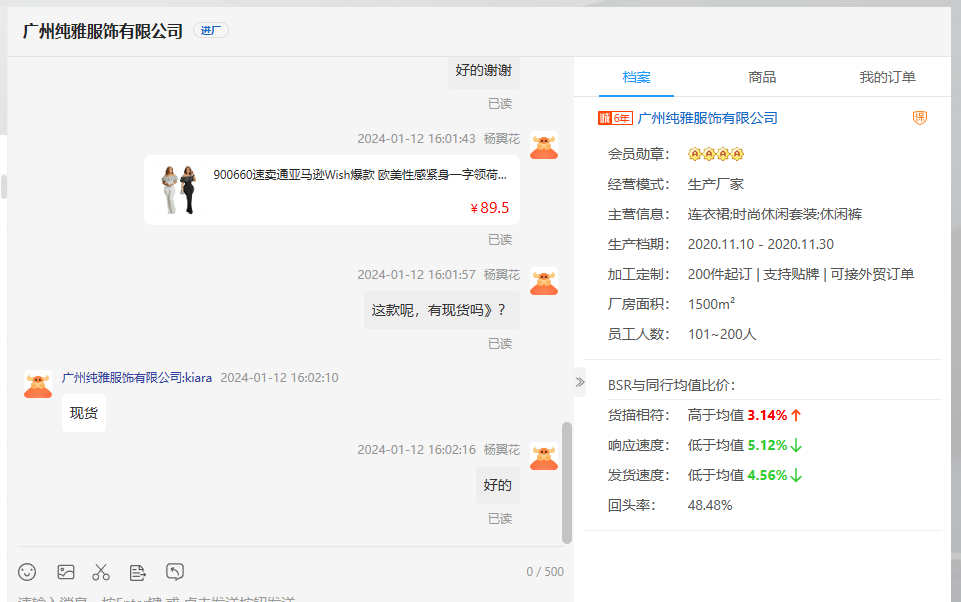Open the emoji picker in chat toolbar
Viewport: 961px width, 602px height.
(x=27, y=572)
